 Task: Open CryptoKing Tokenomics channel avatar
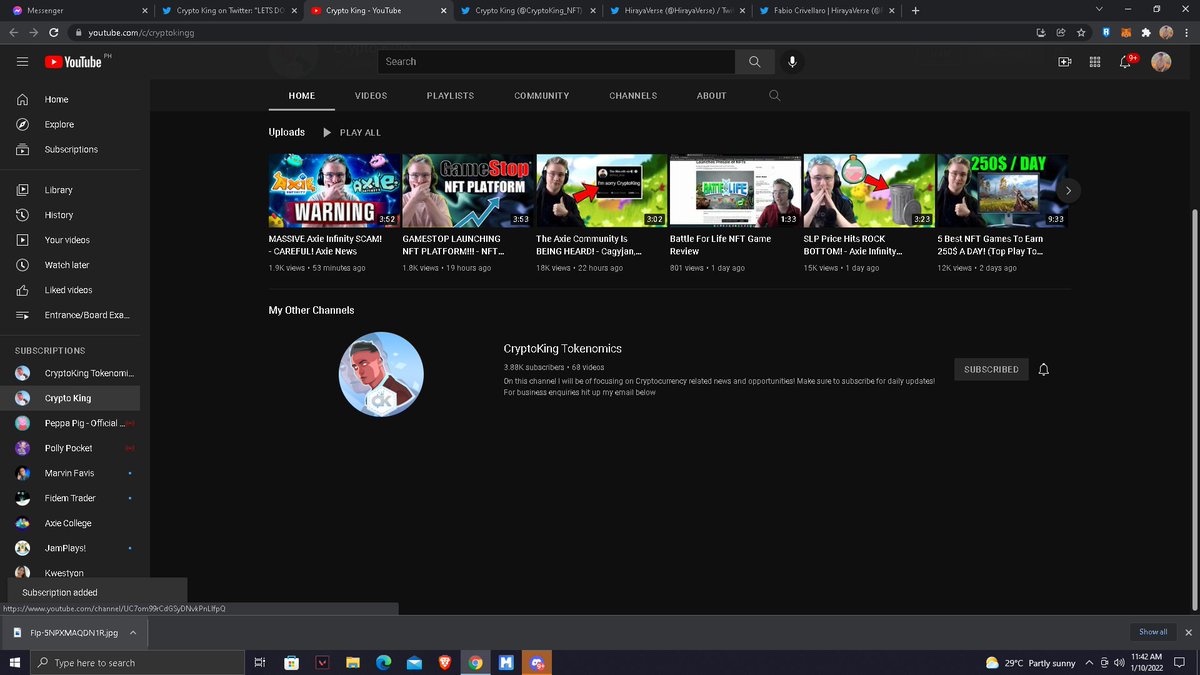tap(381, 374)
